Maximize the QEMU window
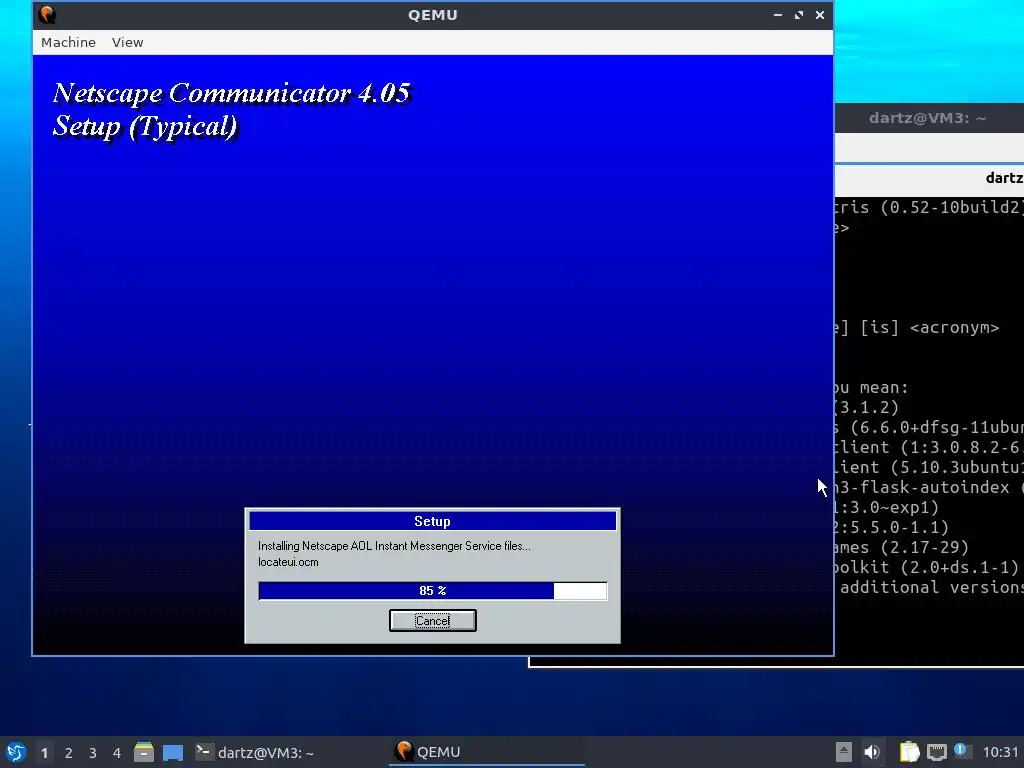Screen dimensions: 1024x768 799,14
